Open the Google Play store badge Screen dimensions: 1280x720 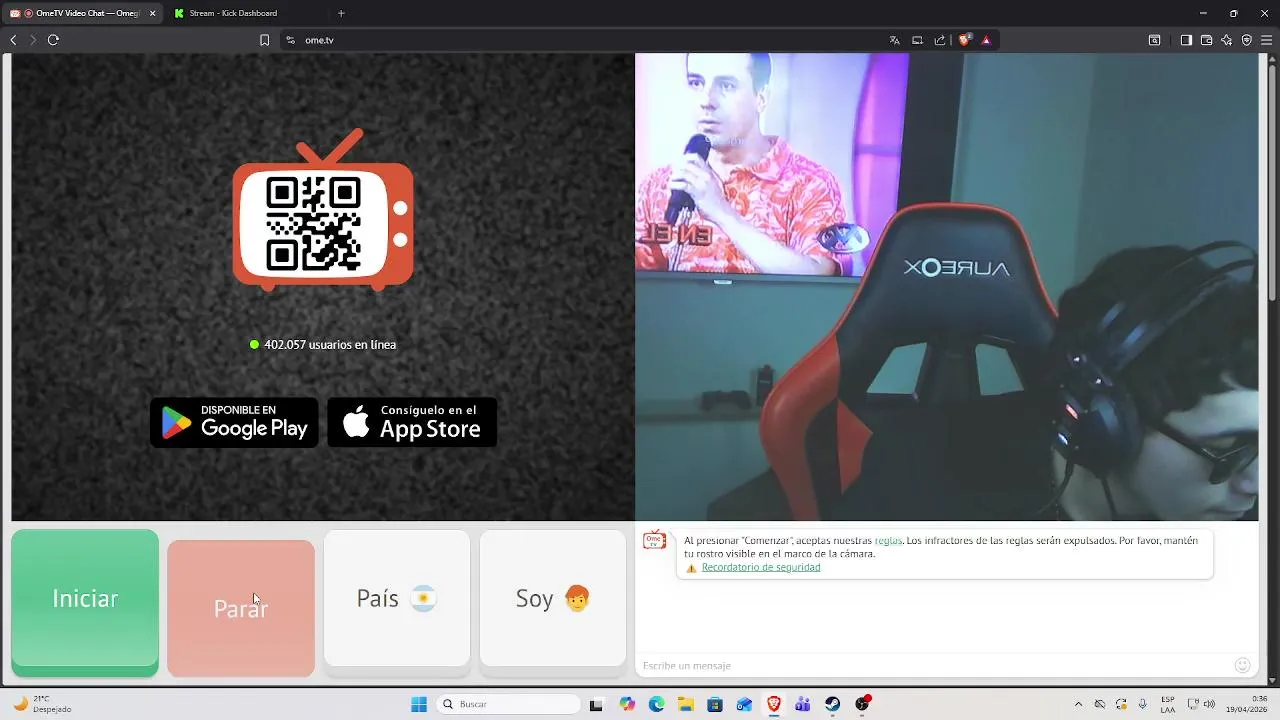pos(234,422)
